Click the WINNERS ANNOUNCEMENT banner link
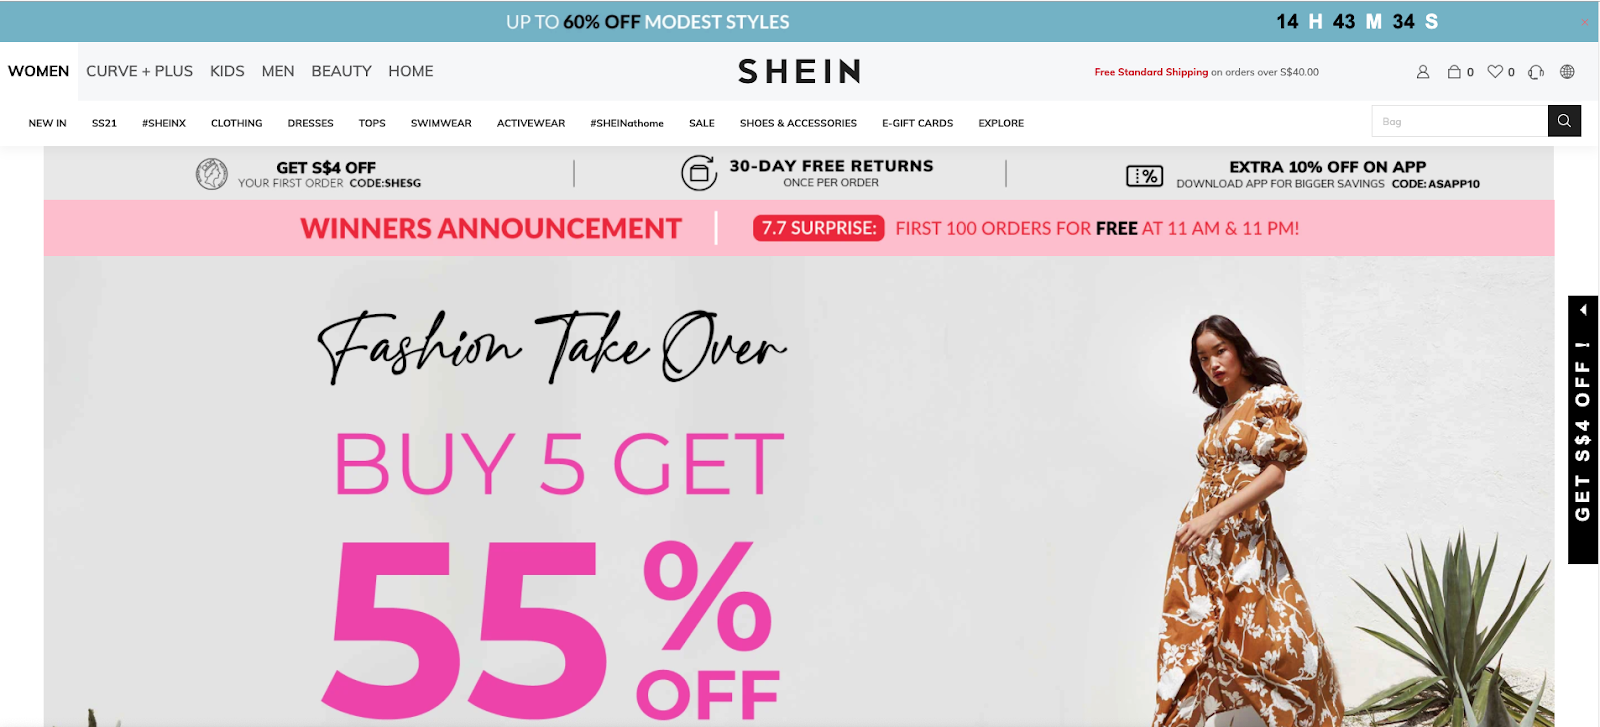The height and width of the screenshot is (727, 1600). [491, 228]
